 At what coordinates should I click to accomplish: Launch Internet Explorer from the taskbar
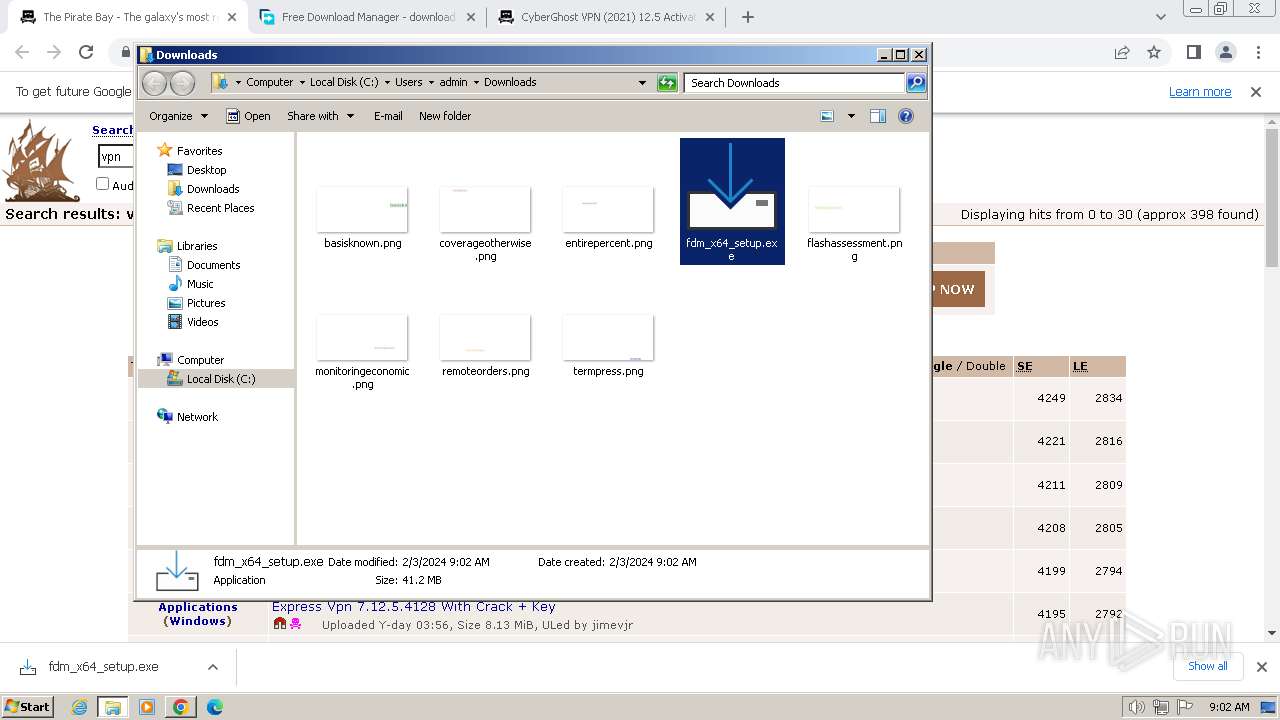point(80,707)
